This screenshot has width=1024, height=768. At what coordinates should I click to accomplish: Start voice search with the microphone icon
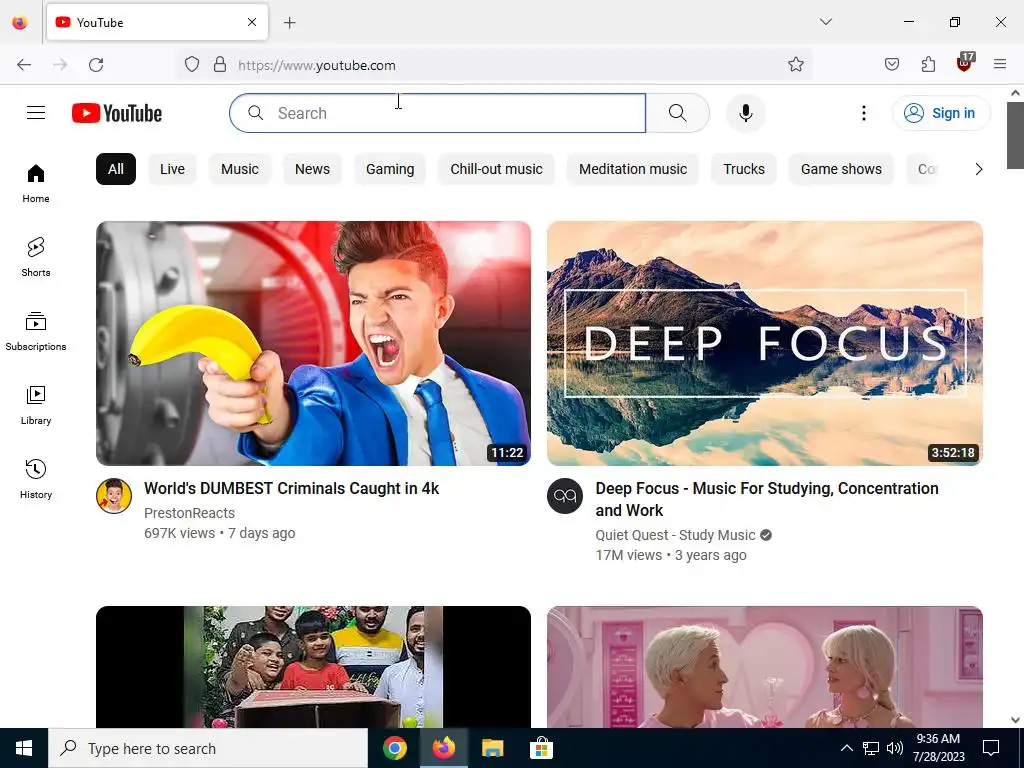point(746,113)
